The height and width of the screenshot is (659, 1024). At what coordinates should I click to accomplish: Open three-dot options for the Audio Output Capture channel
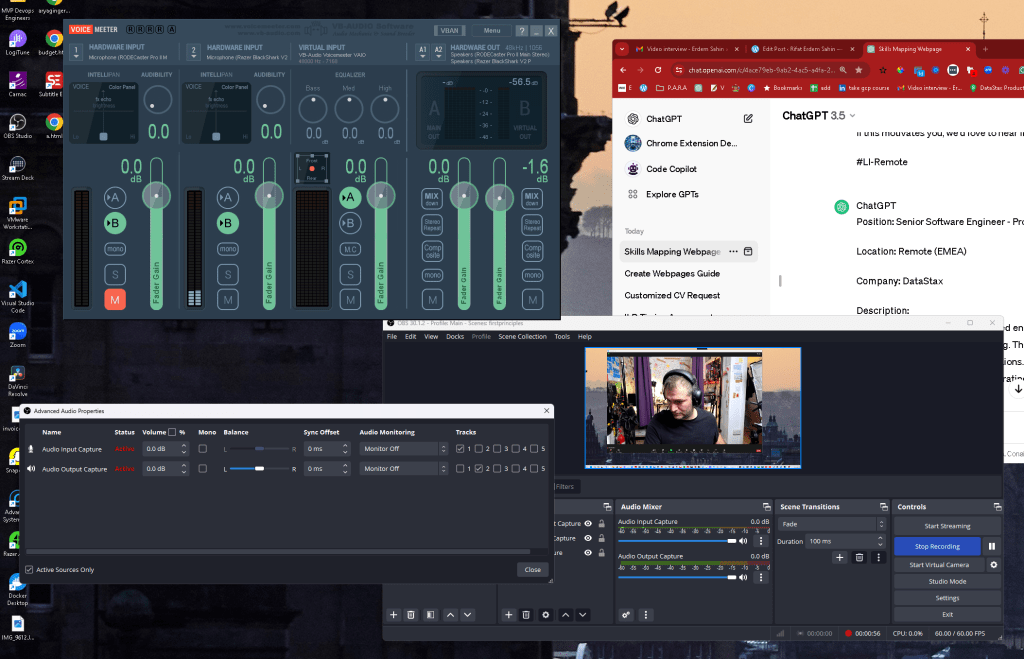click(x=761, y=577)
